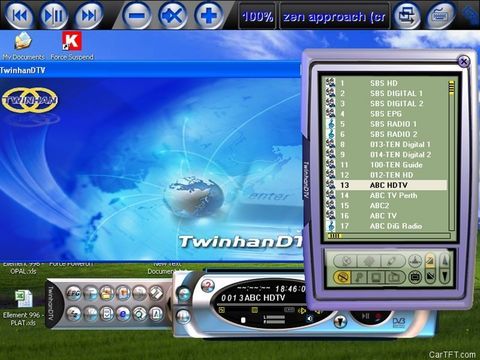Select channel 12 012-TEN HD
Viewport: 480px width, 360px height.
pyautogui.click(x=386, y=175)
